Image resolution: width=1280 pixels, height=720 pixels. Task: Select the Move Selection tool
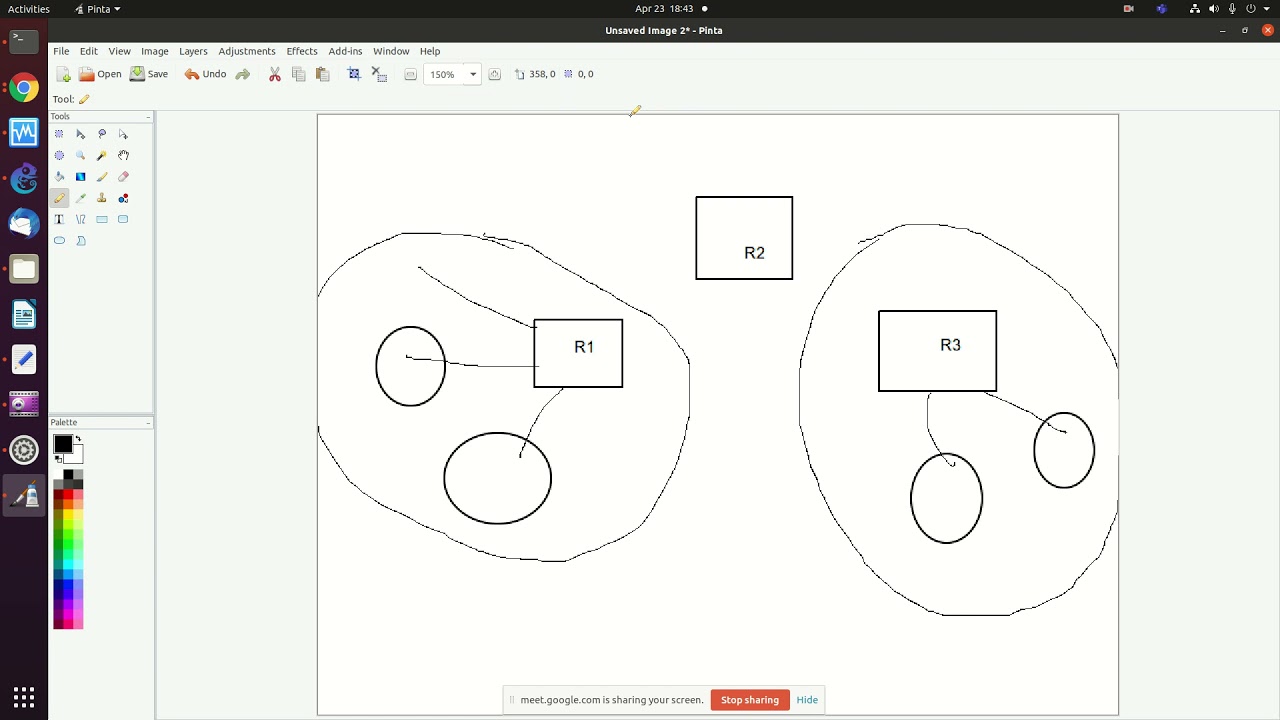click(123, 134)
